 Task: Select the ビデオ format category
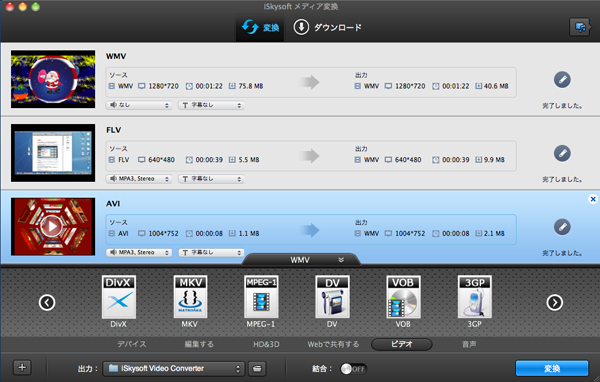[402, 344]
